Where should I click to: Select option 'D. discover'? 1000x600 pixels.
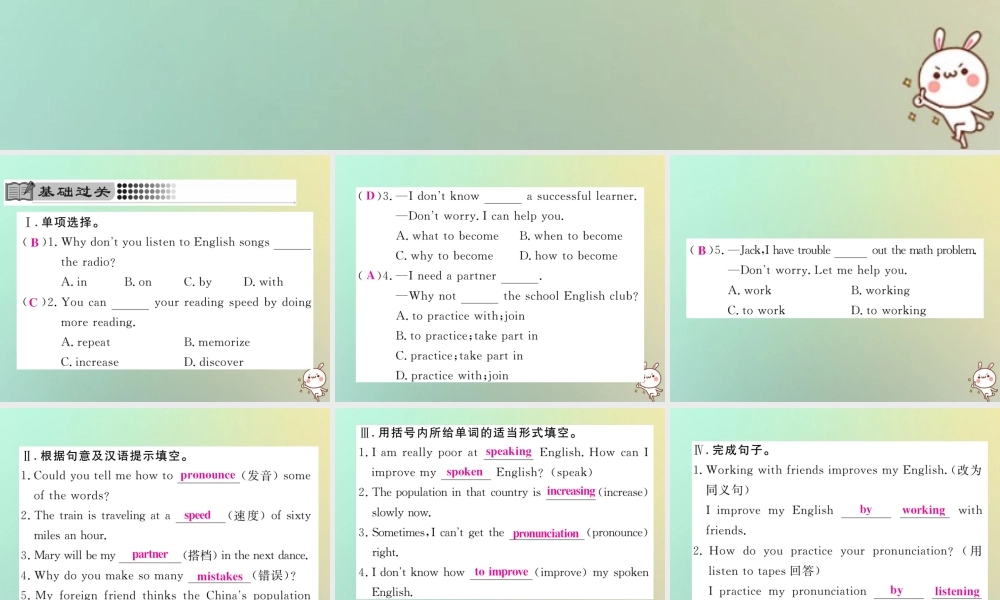pyautogui.click(x=214, y=362)
